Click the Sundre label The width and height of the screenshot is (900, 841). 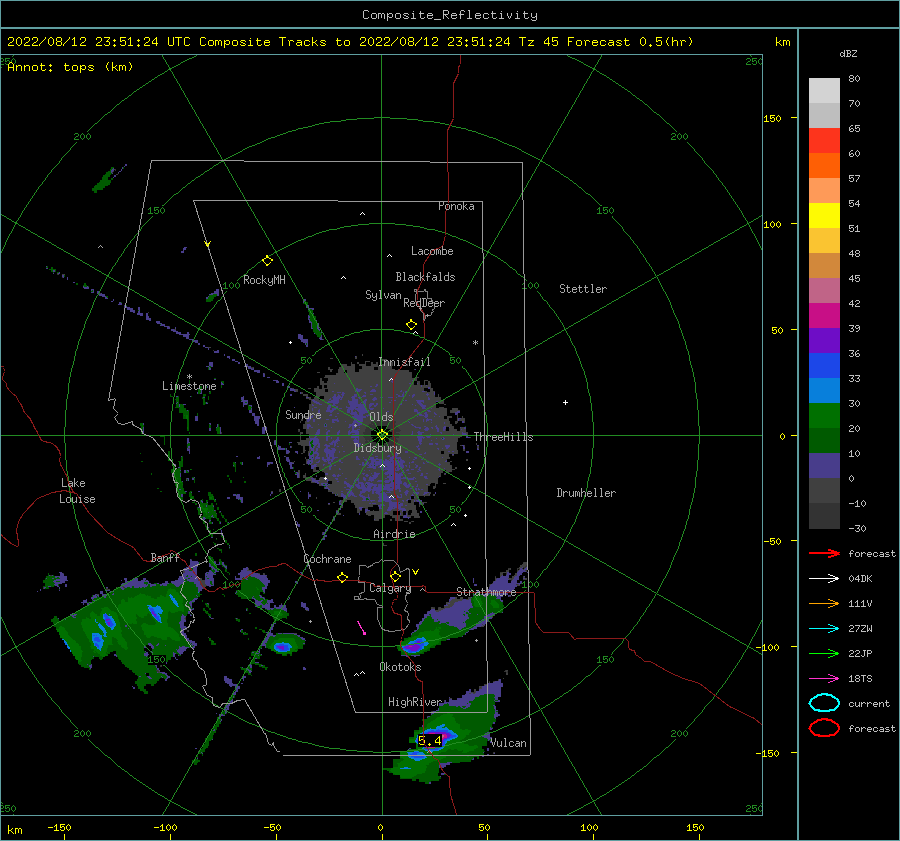pos(303,414)
